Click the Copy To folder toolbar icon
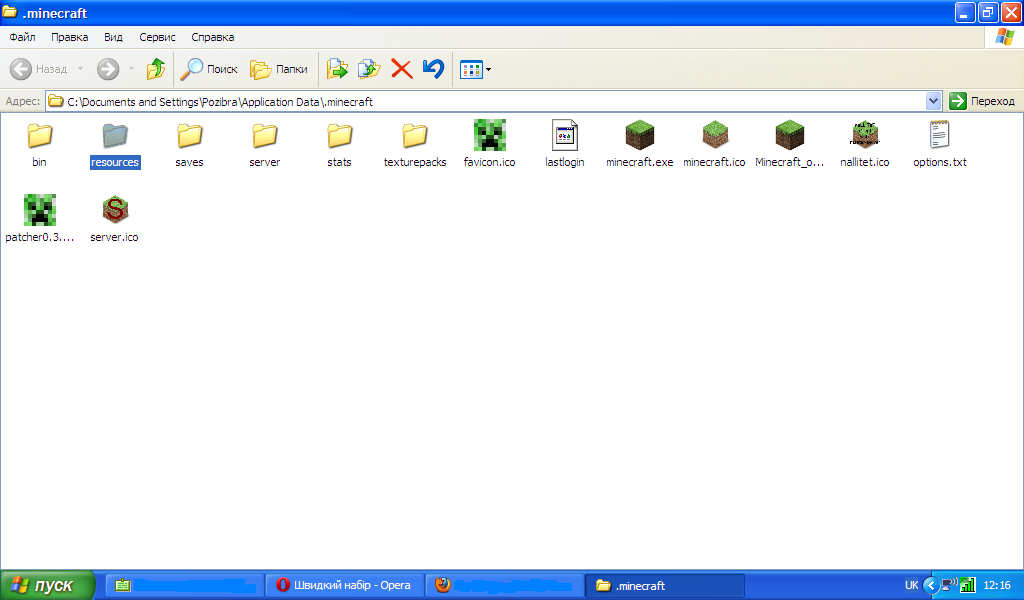Image resolution: width=1024 pixels, height=600 pixels. coord(369,69)
